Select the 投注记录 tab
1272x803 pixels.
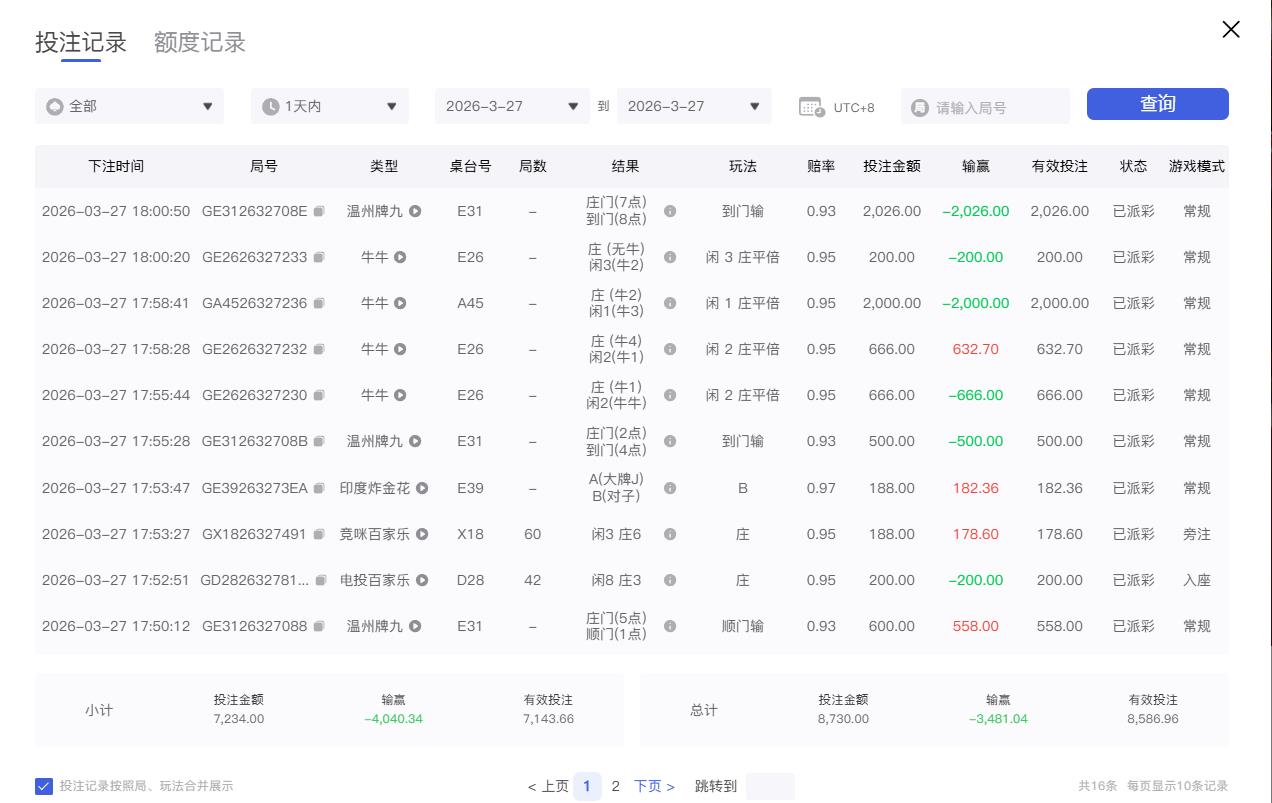(x=81, y=43)
